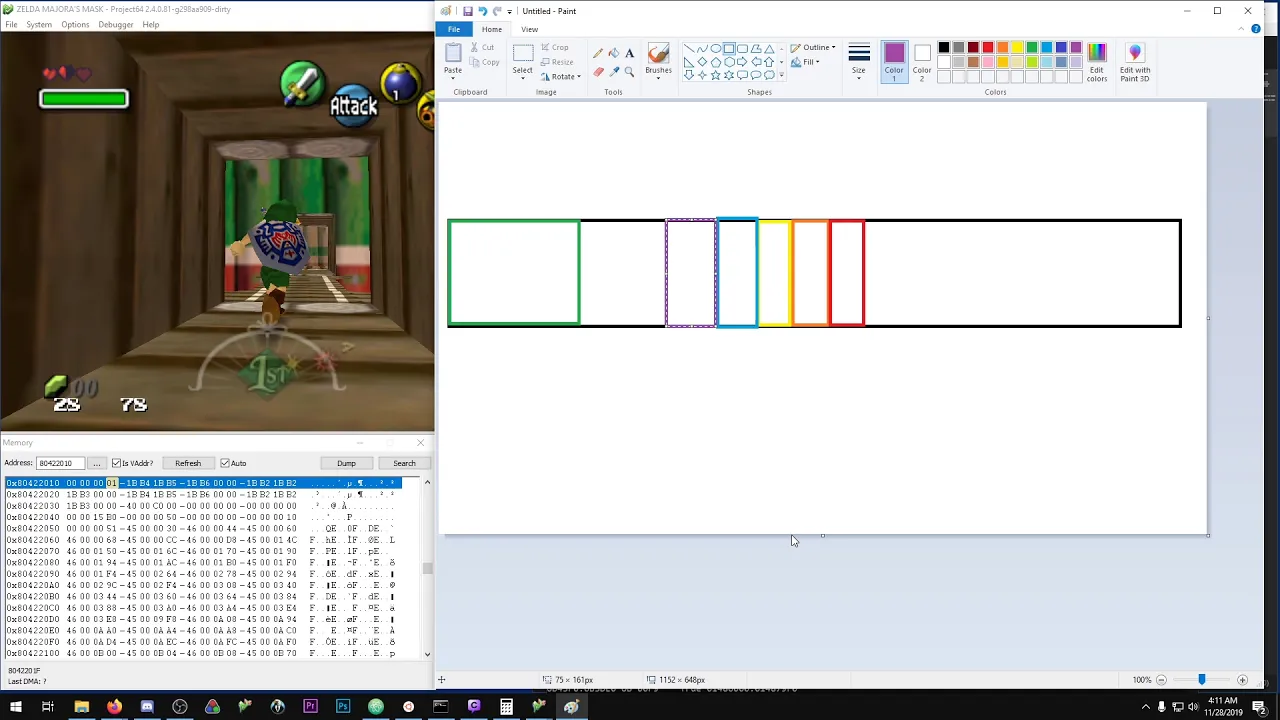The width and height of the screenshot is (1280, 720).
Task: Open Project64 Debugger menu
Action: coord(116,24)
